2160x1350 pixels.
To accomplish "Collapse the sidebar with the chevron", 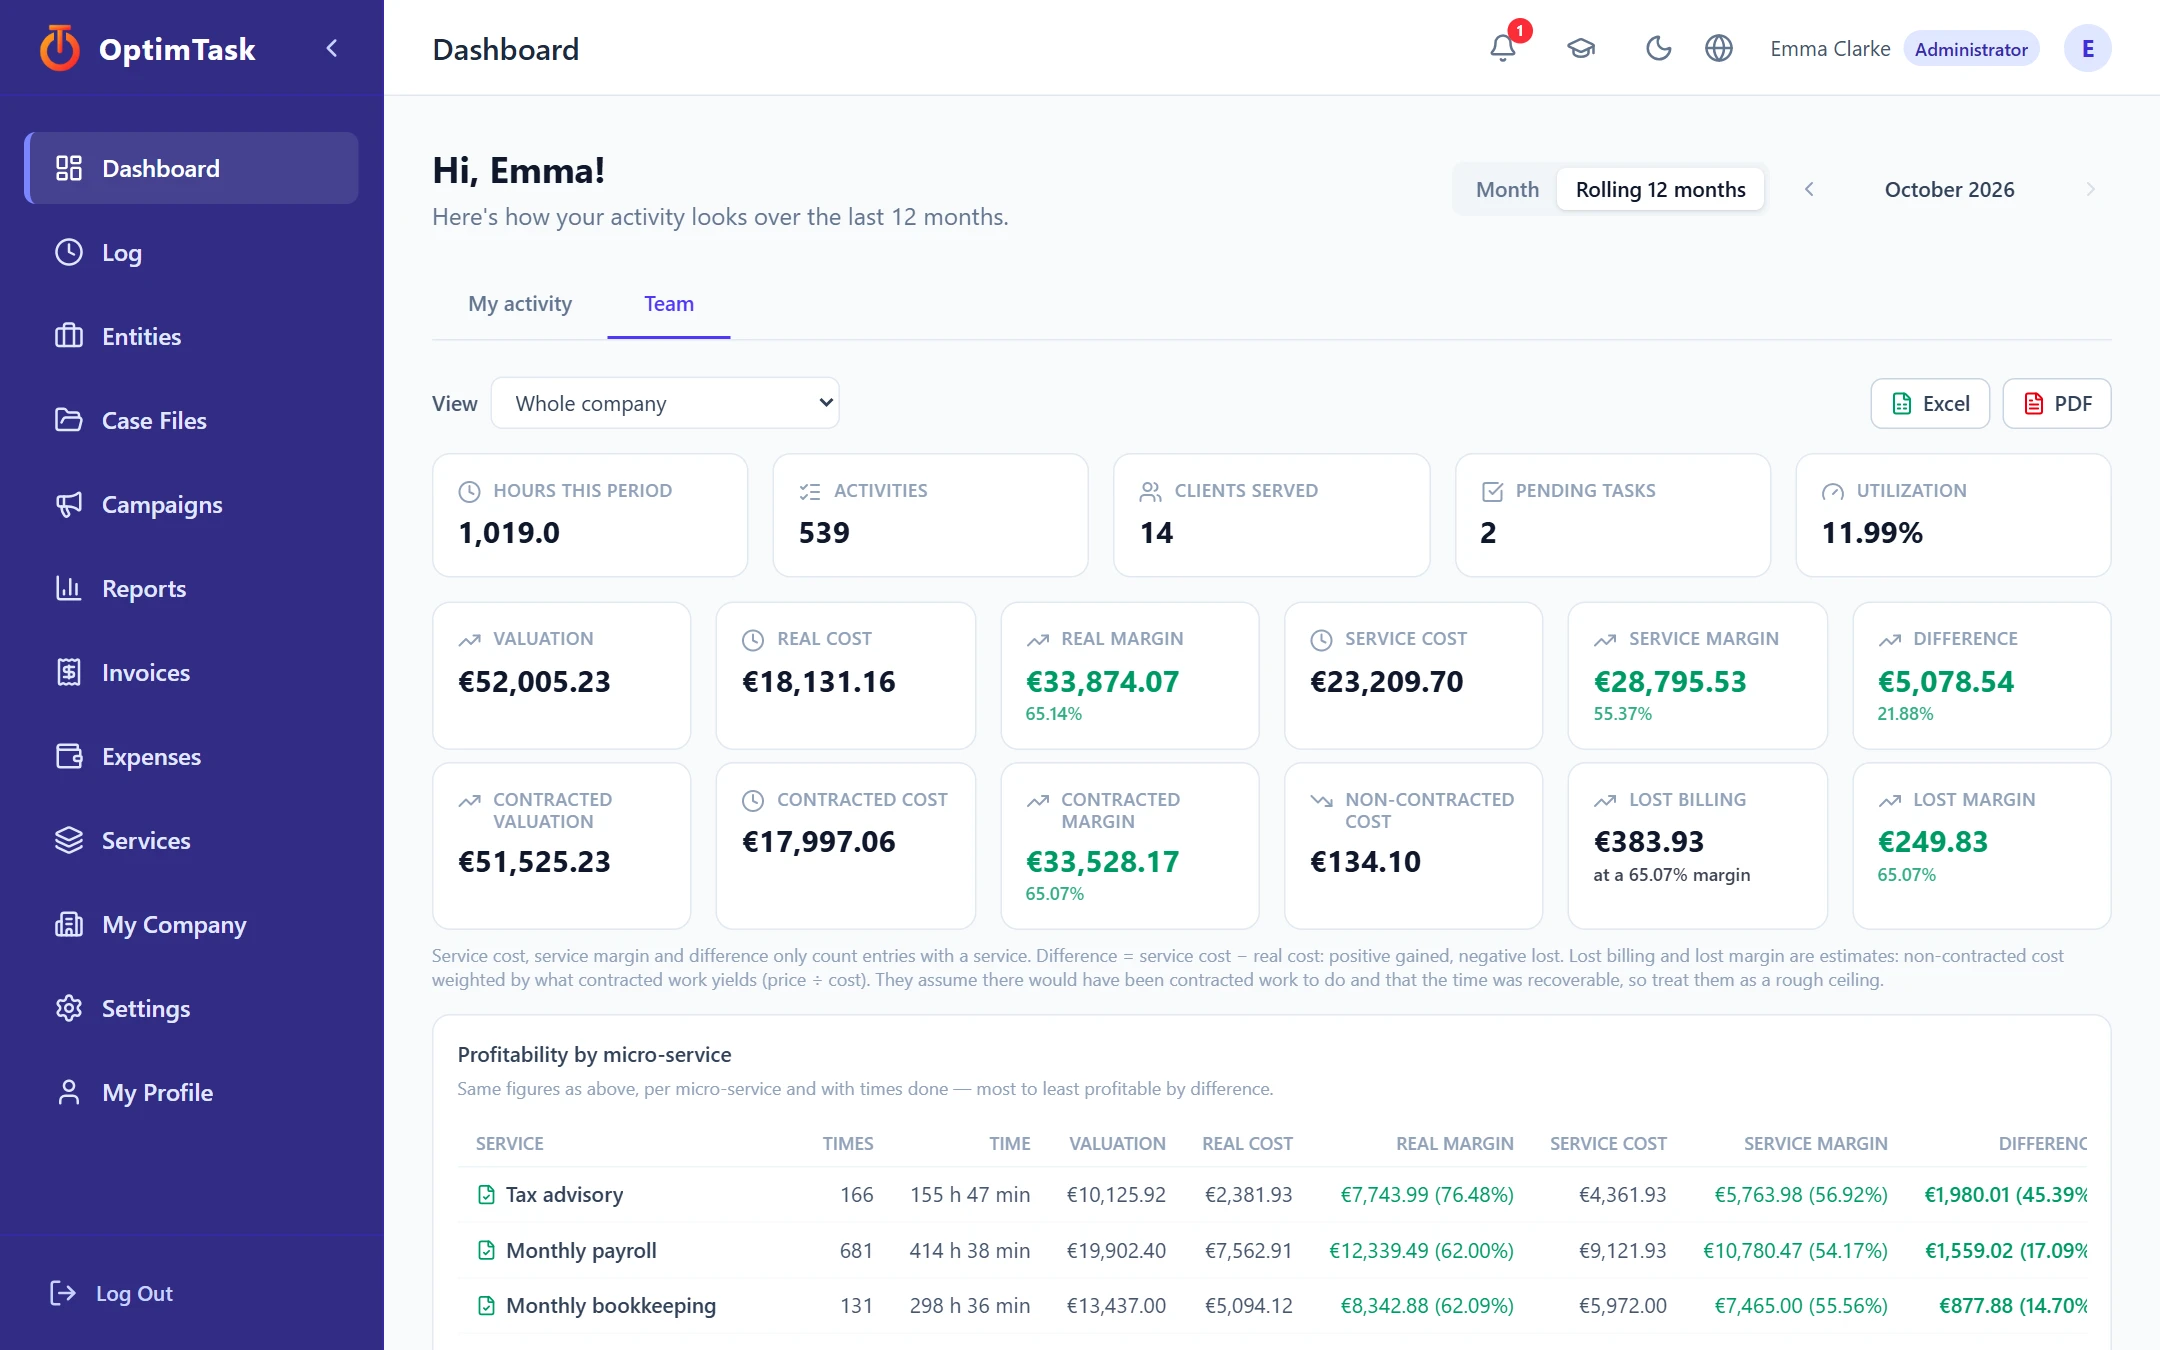I will tap(332, 48).
